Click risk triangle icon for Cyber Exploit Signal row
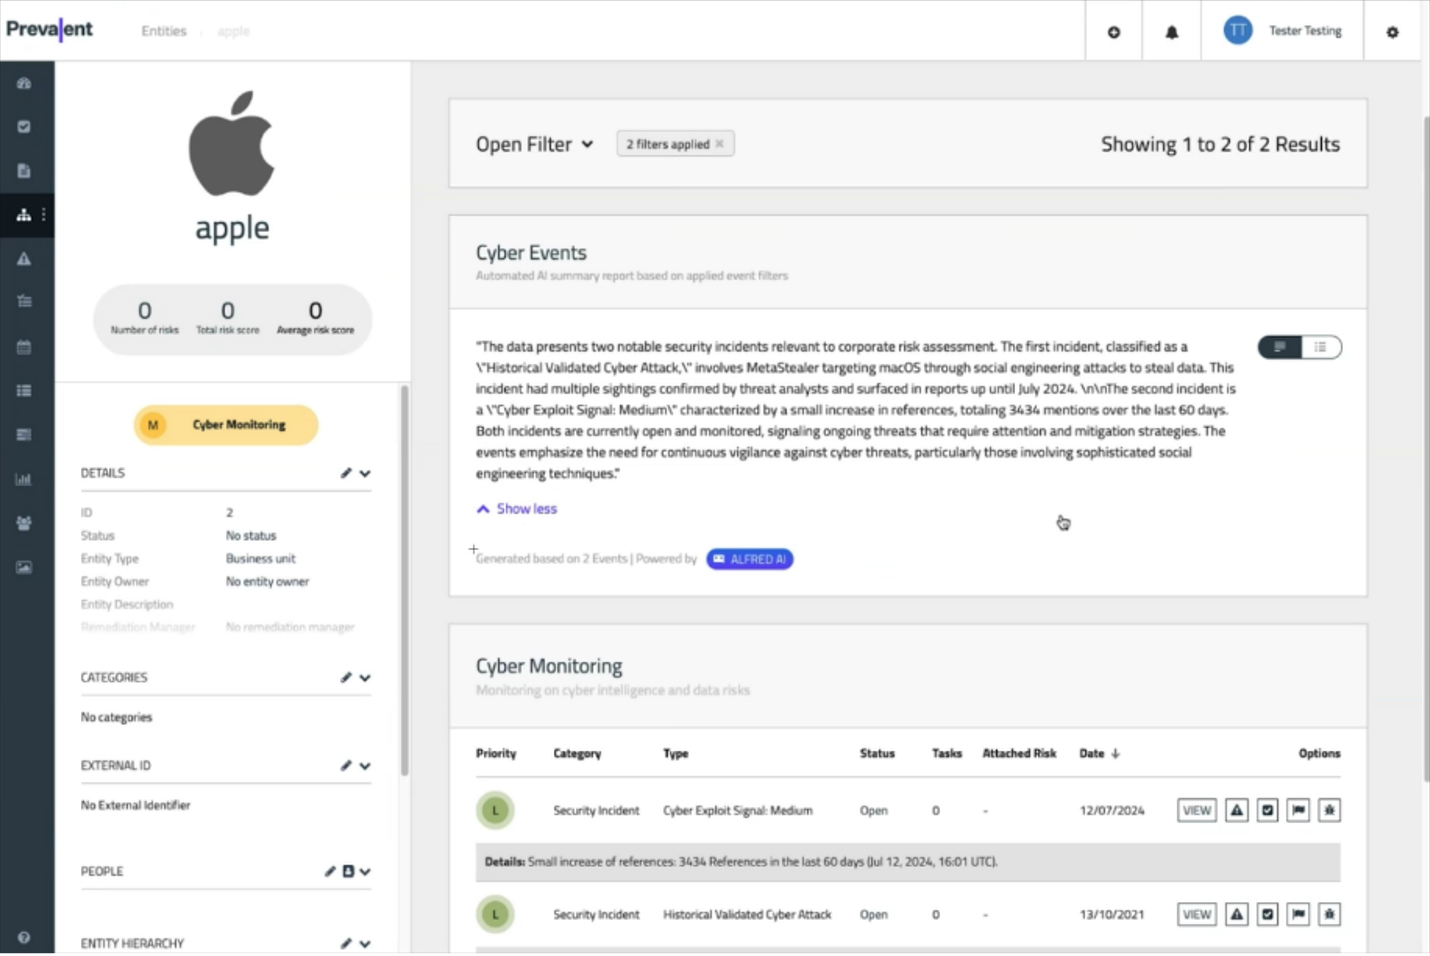The width and height of the screenshot is (1430, 956). coord(1237,810)
